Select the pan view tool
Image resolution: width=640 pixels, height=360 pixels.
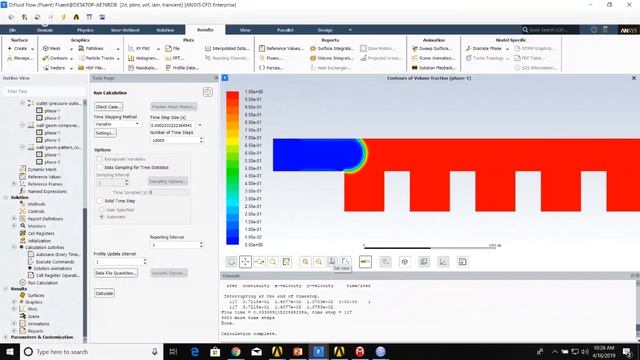tap(245, 262)
